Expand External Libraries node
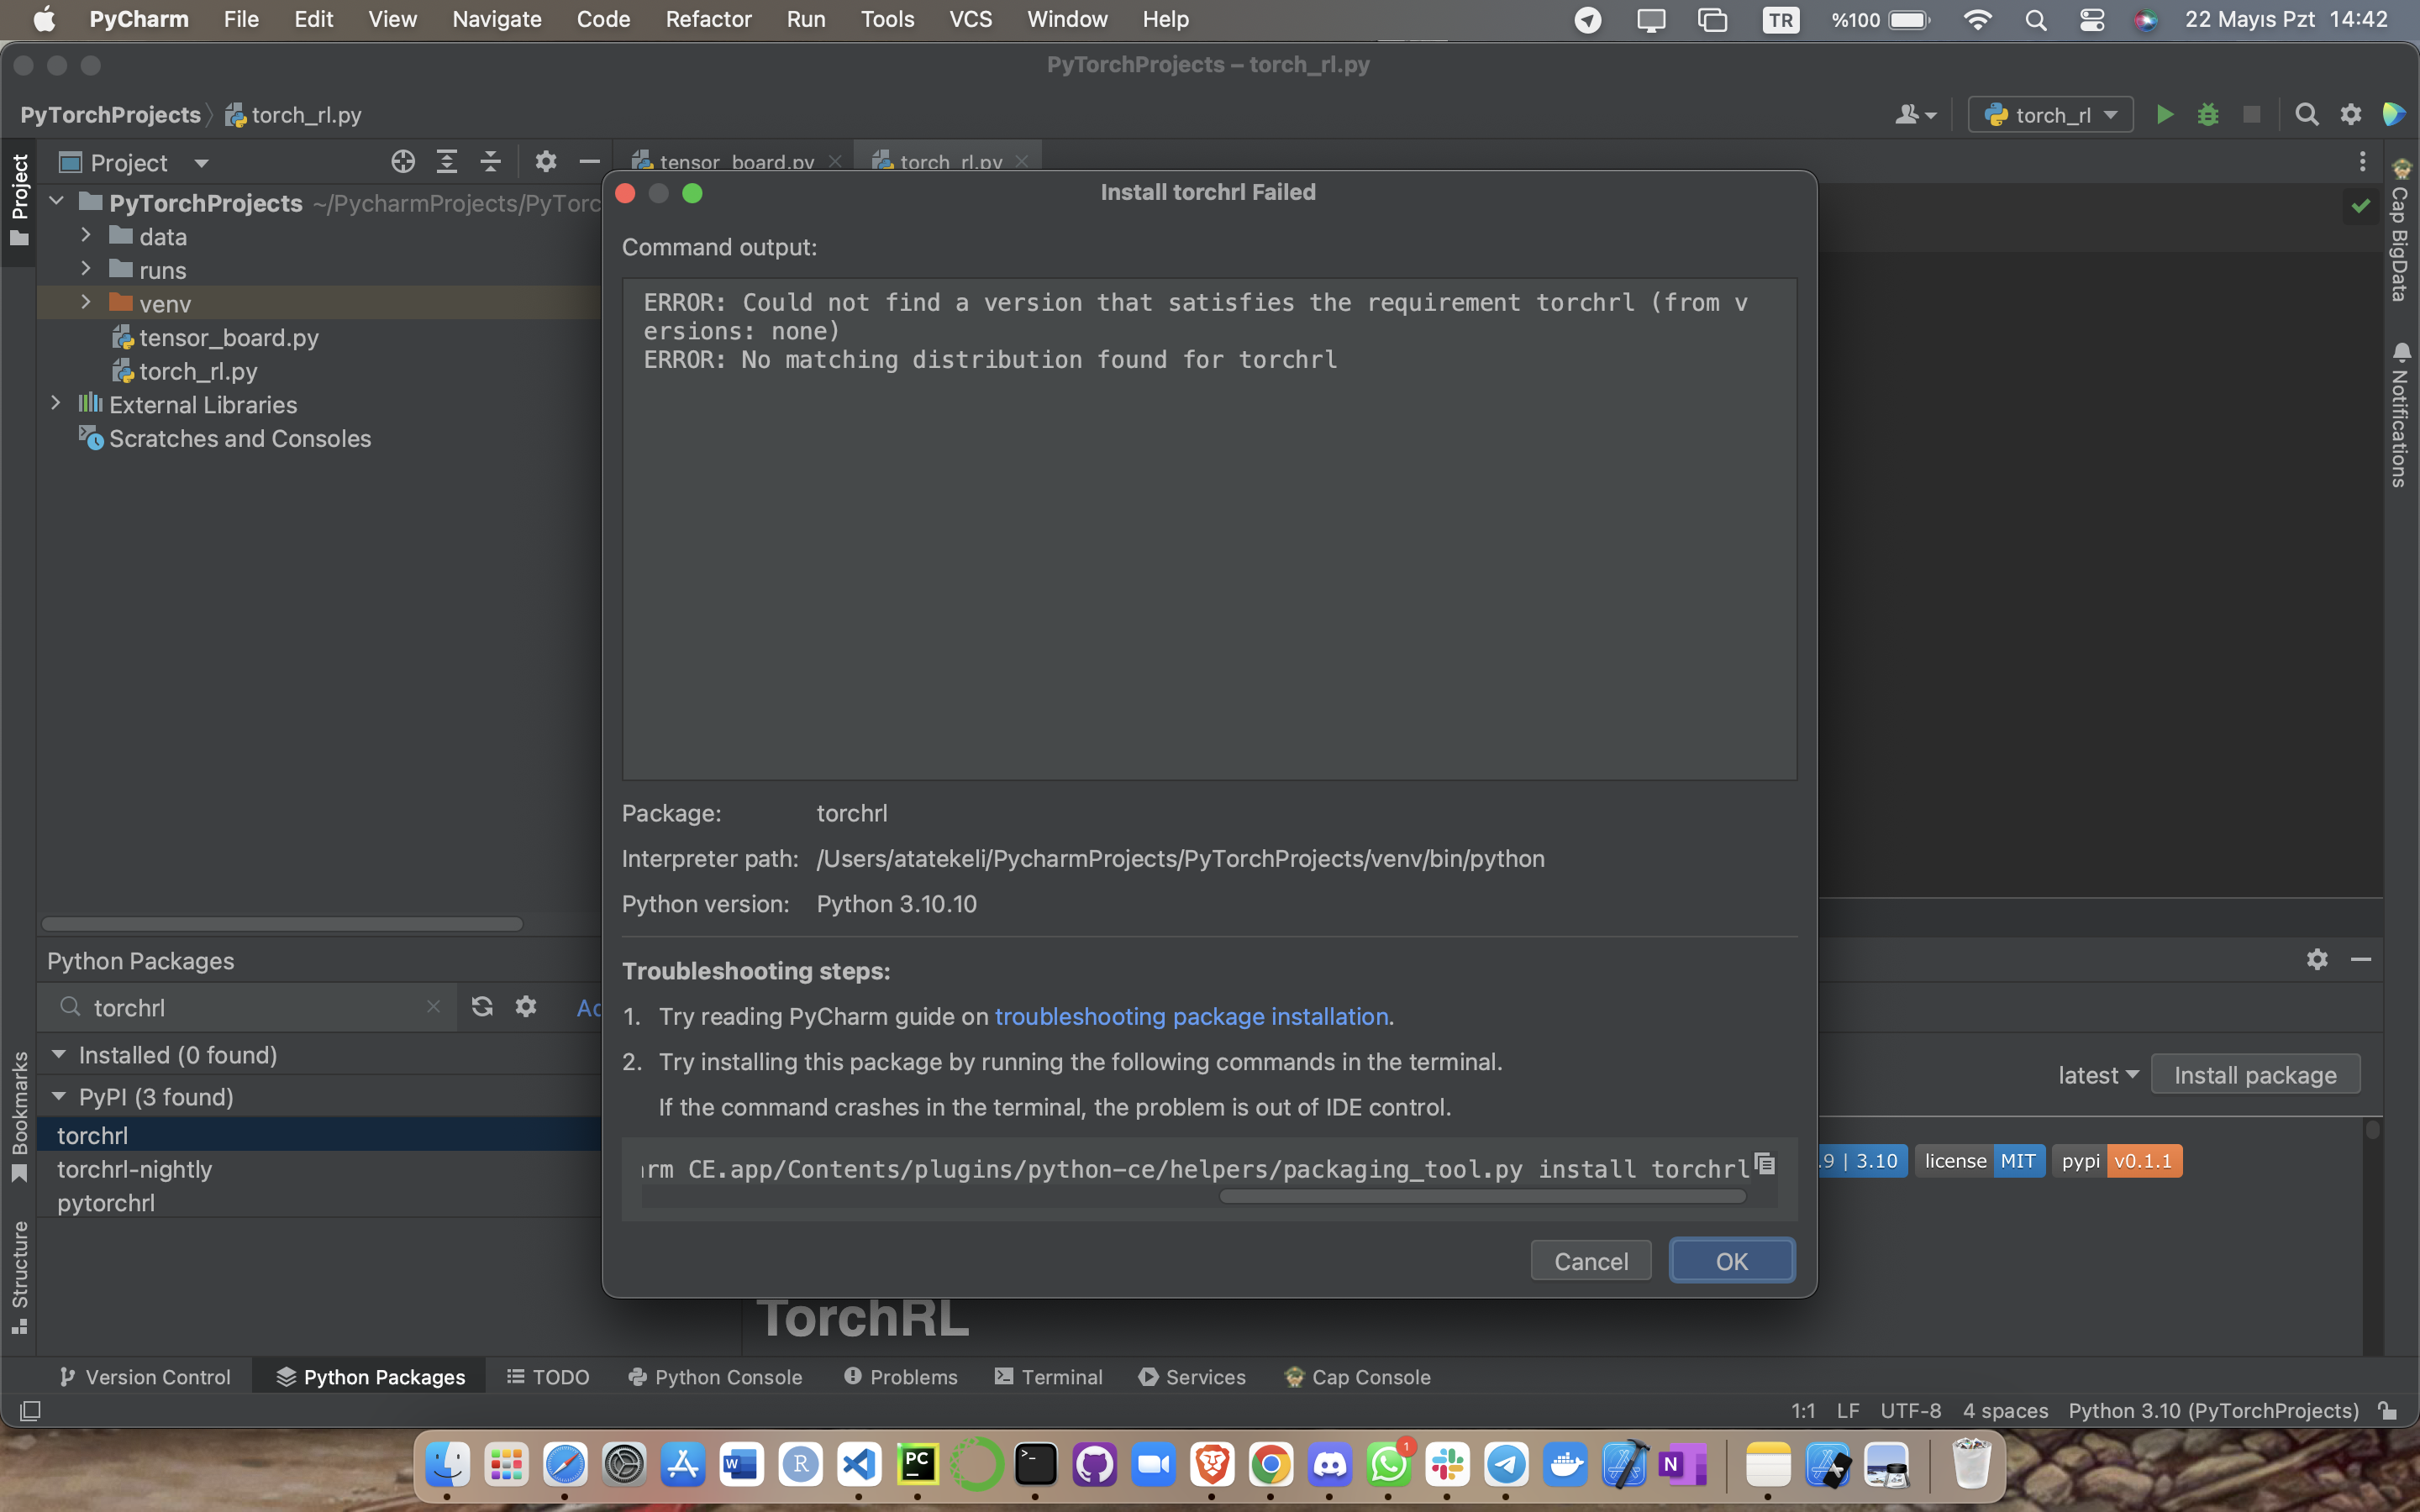 pyautogui.click(x=55, y=403)
